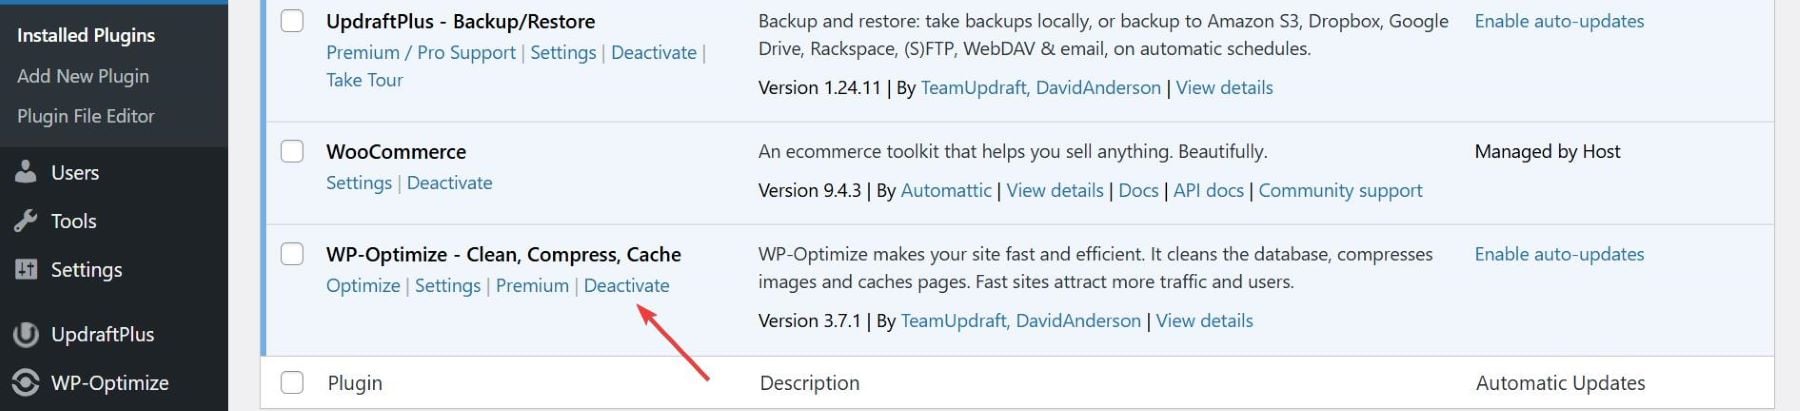Open Plugin File Editor menu item

tap(86, 116)
